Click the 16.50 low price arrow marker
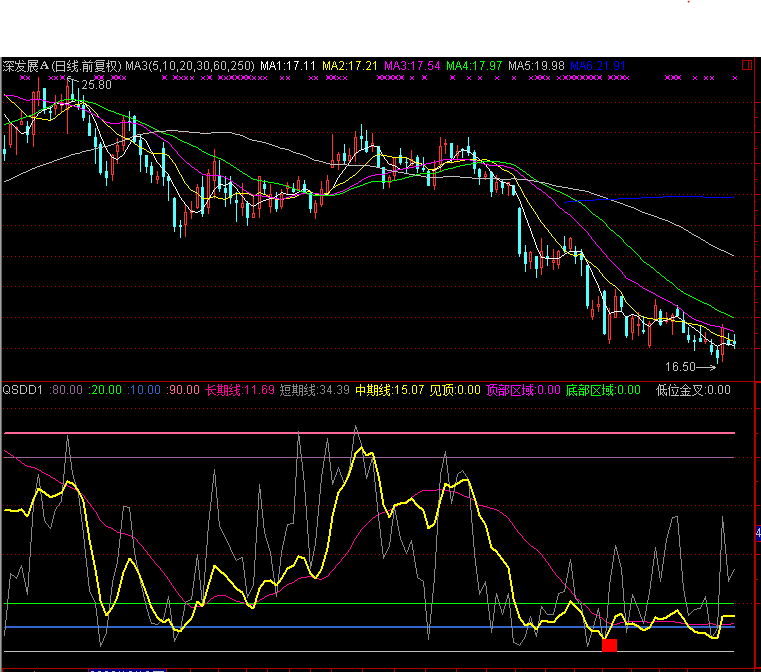The height and width of the screenshot is (672, 761). (x=690, y=367)
